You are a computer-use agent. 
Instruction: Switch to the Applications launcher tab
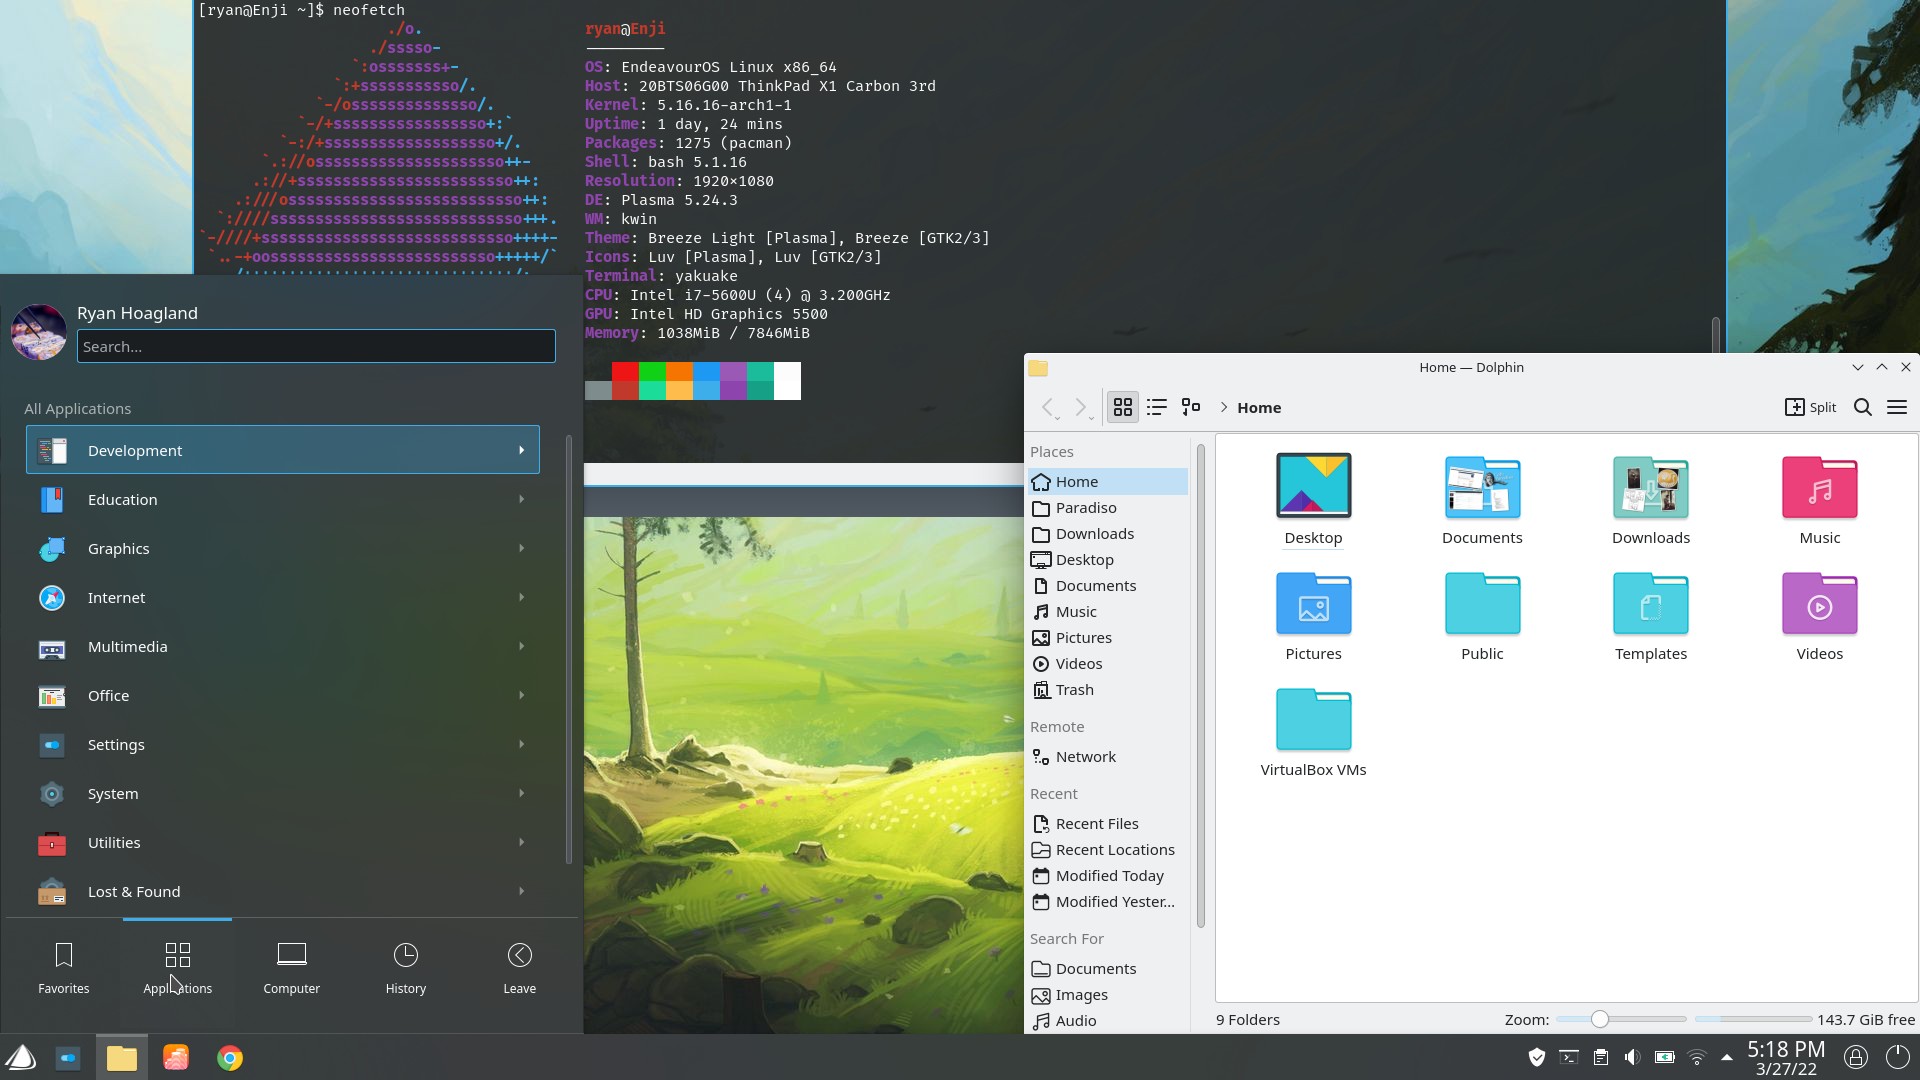pyautogui.click(x=178, y=968)
